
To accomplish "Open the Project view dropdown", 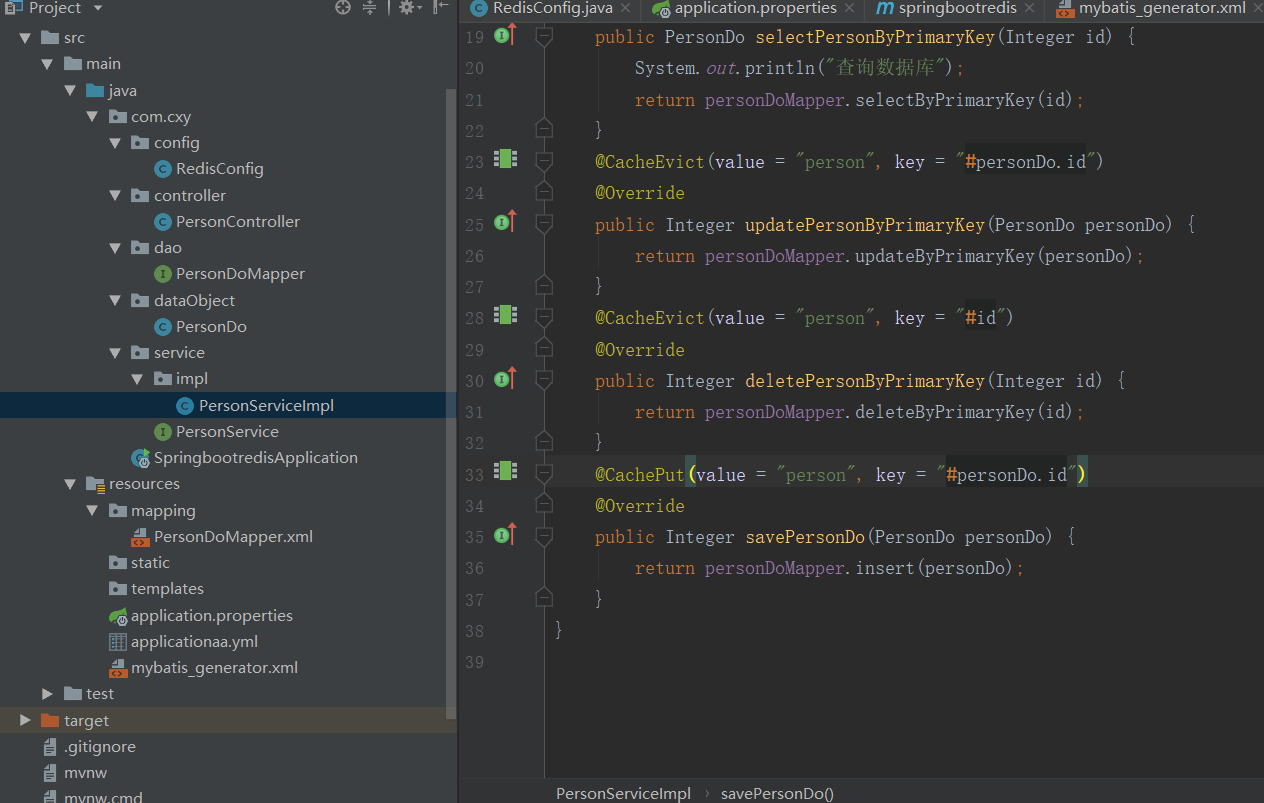I will [x=98, y=8].
